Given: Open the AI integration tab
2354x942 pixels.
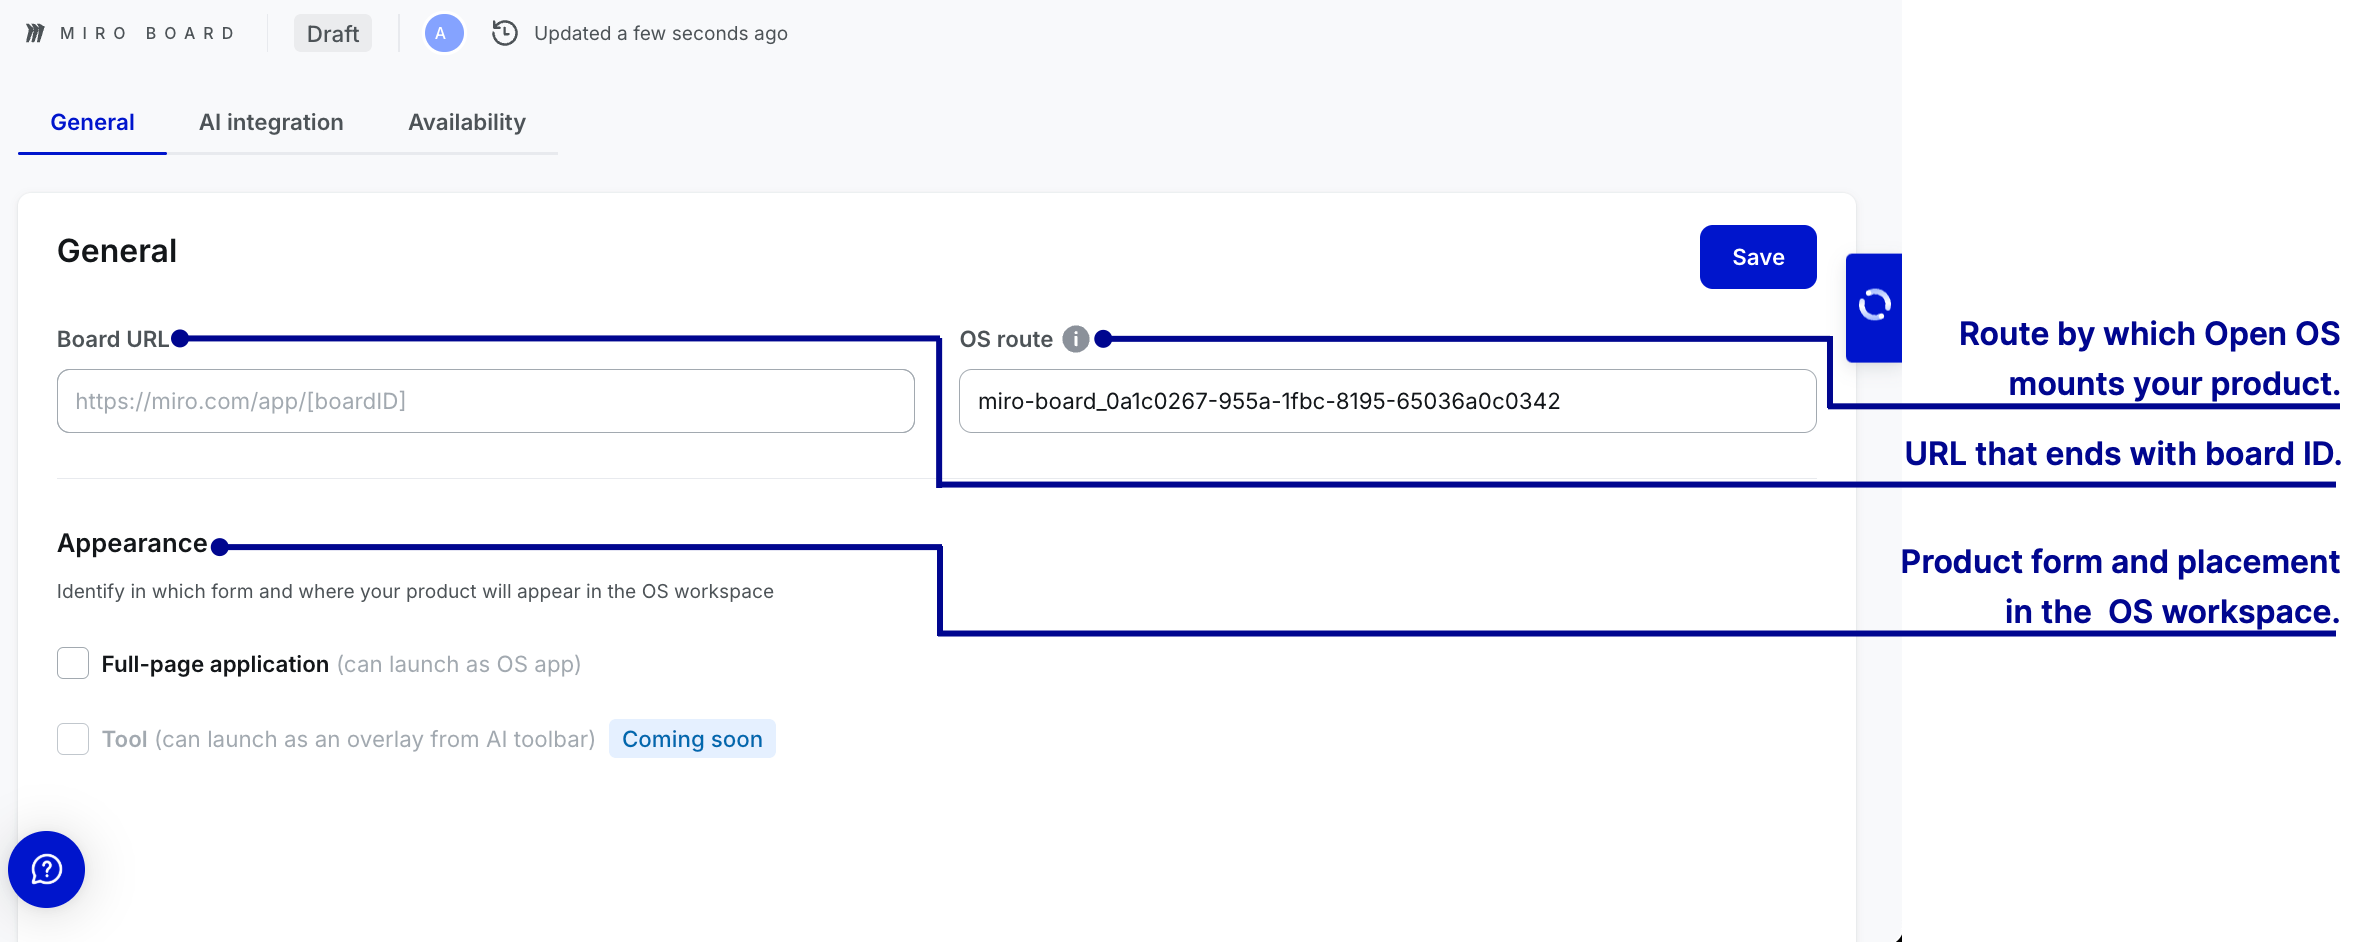Looking at the screenshot, I should tap(271, 122).
